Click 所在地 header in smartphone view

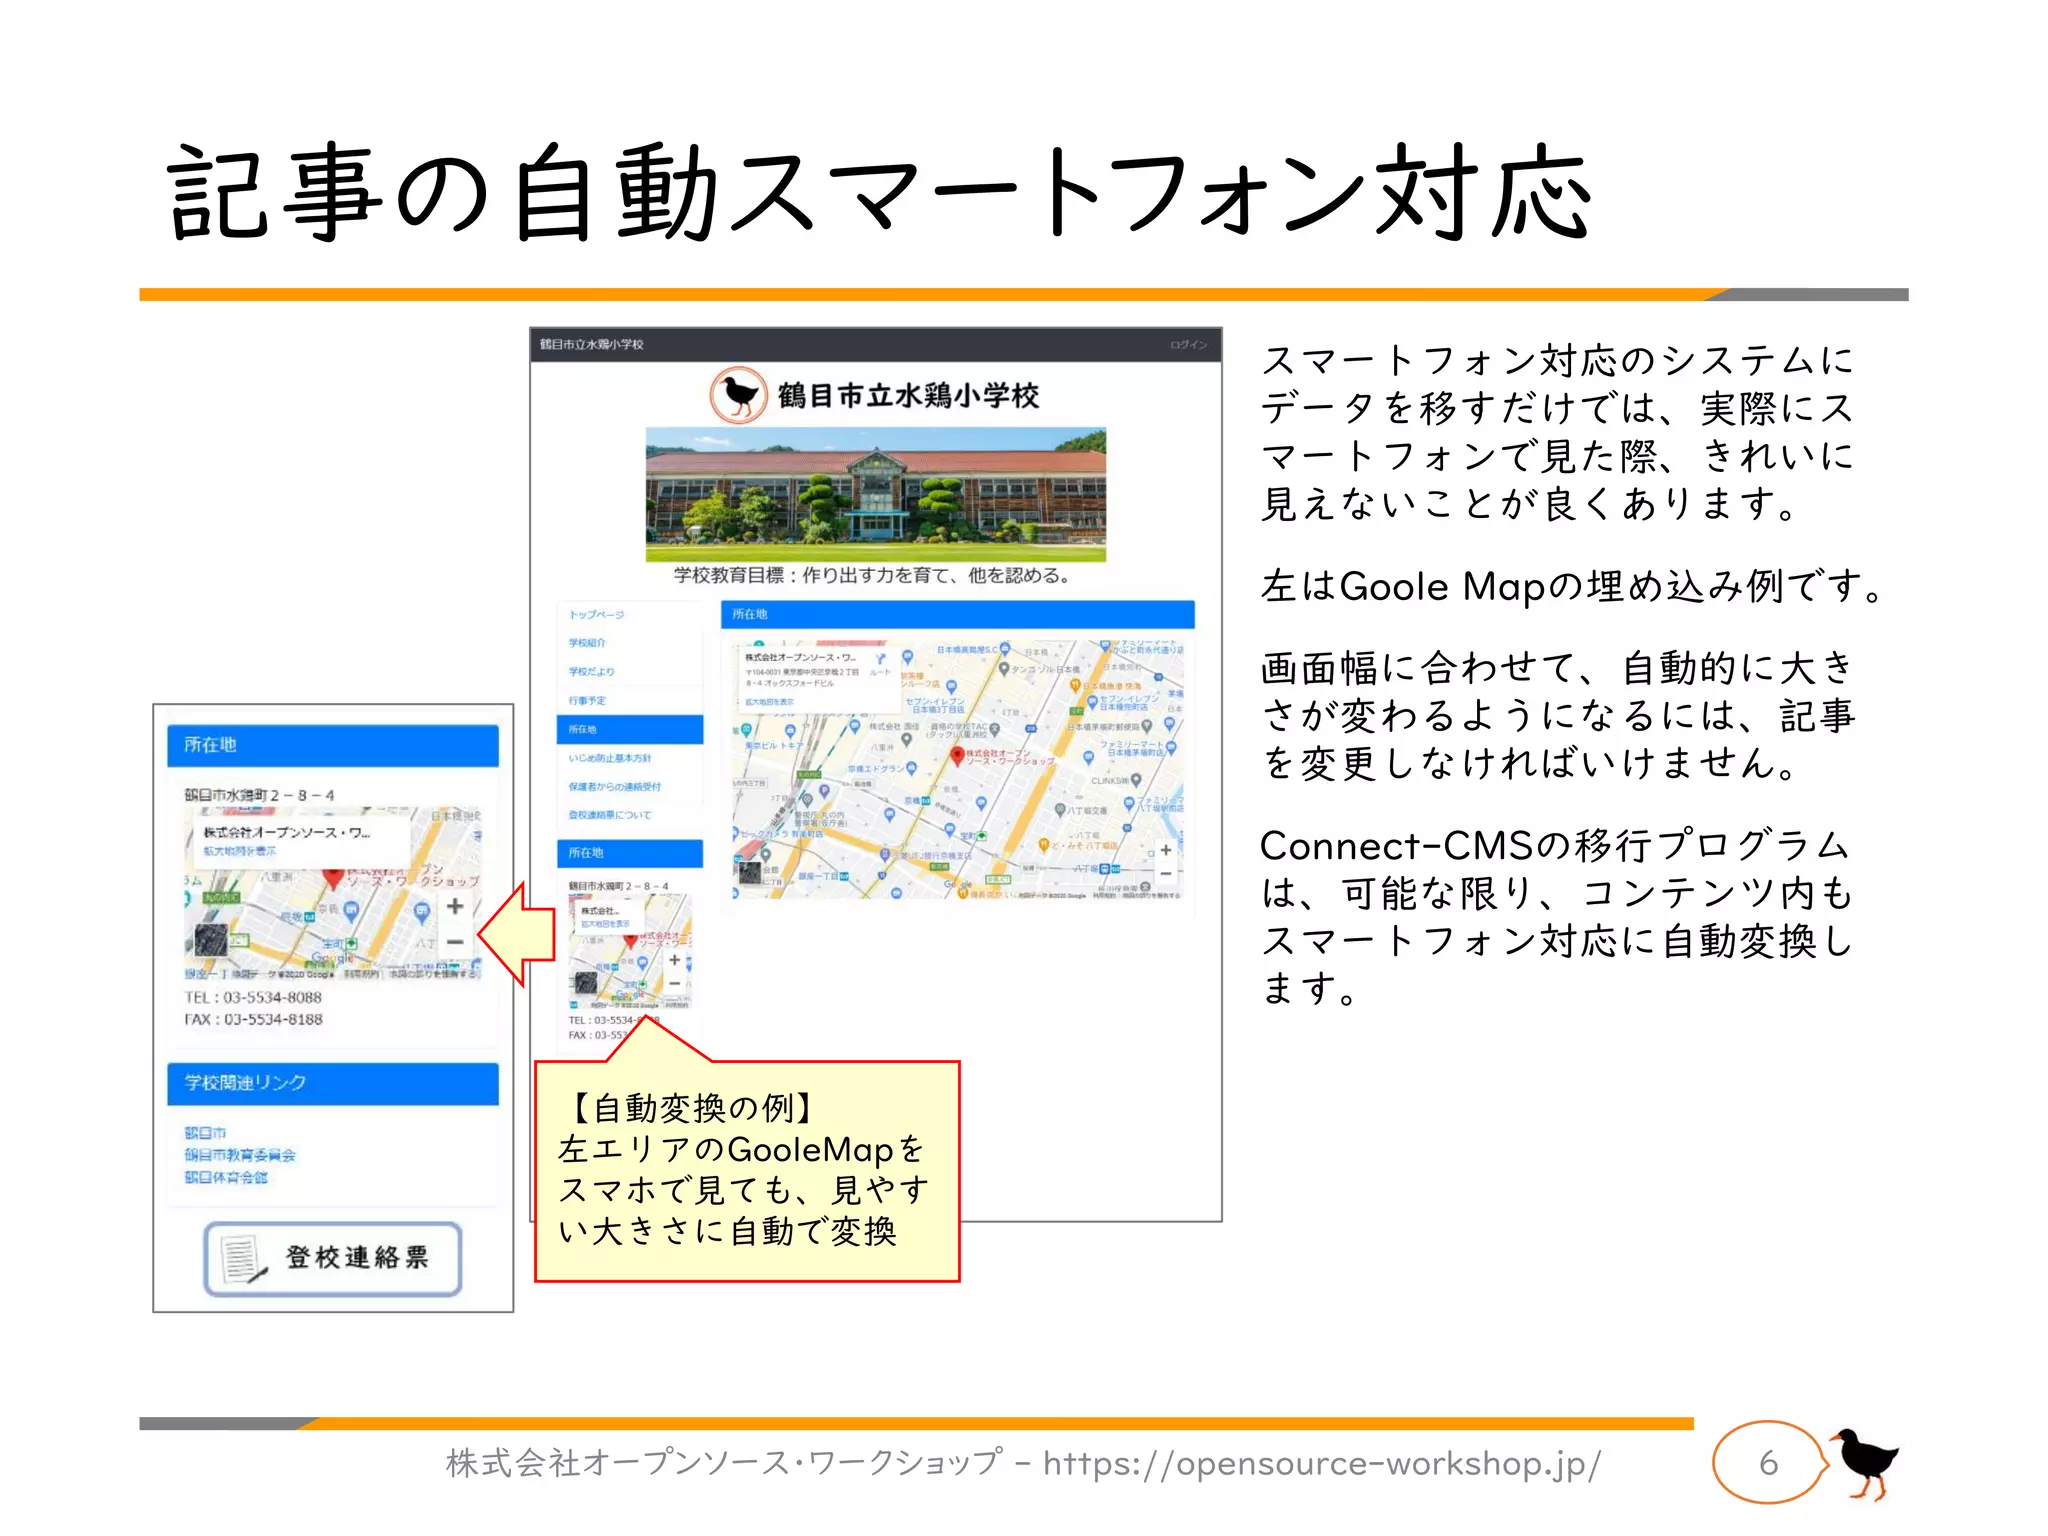point(333,745)
